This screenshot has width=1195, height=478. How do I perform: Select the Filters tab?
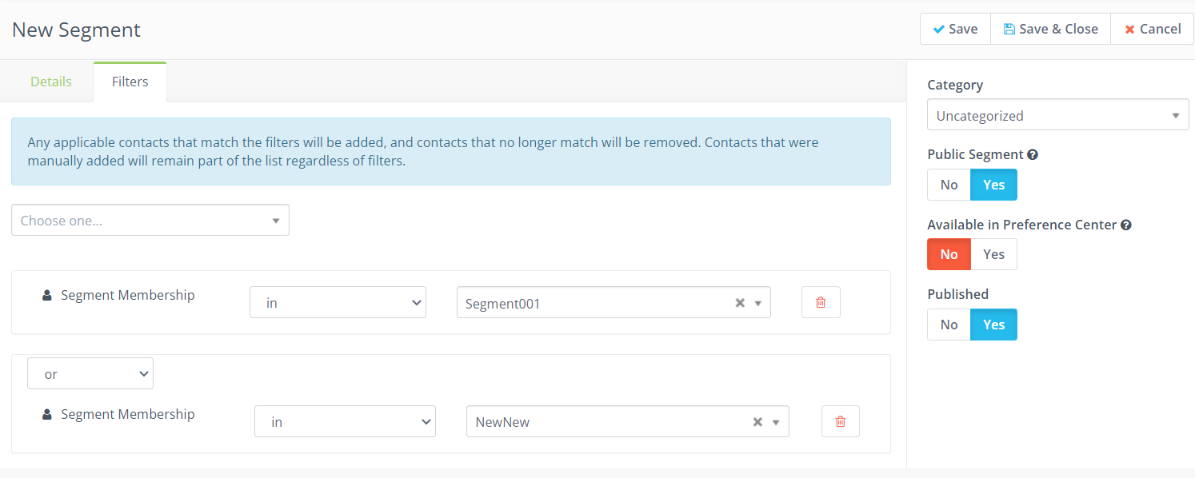(130, 82)
